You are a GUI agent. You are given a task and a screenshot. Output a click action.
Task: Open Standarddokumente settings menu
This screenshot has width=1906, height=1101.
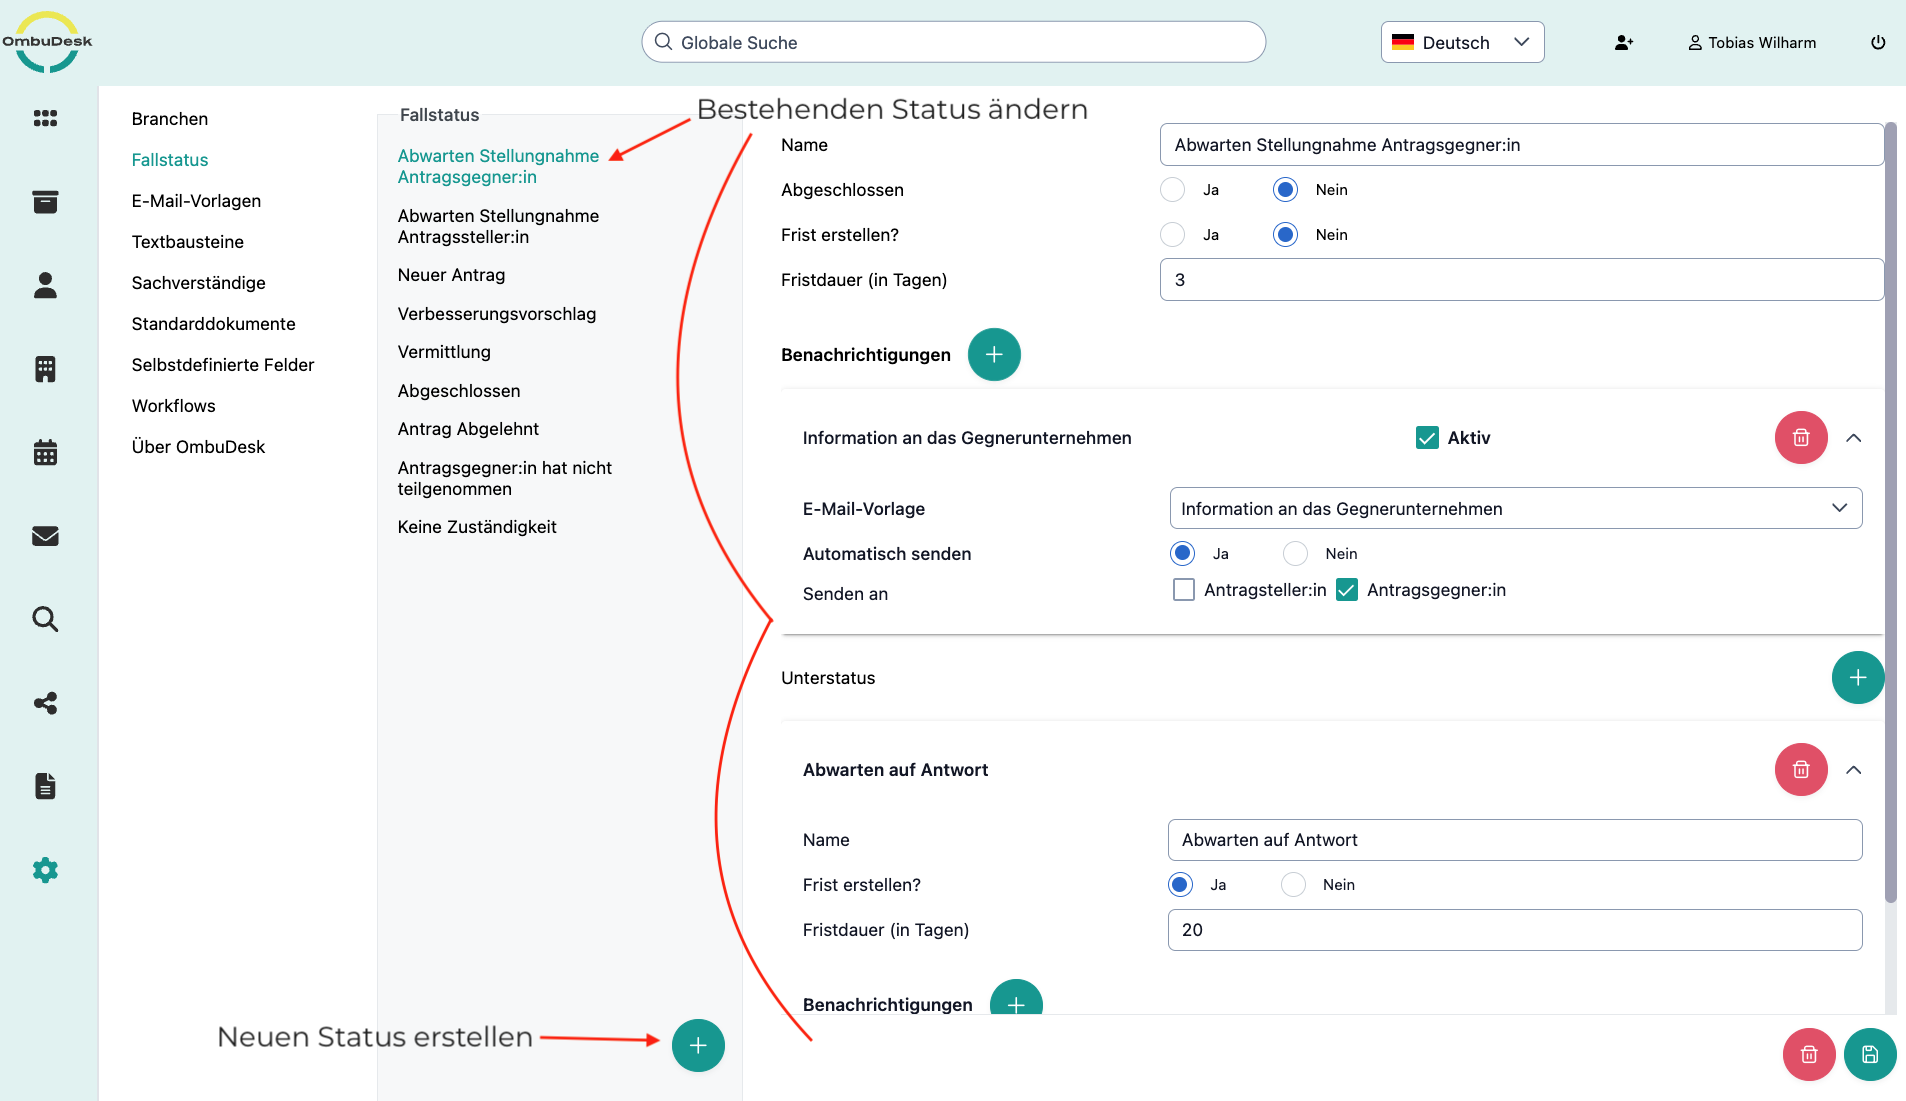pos(214,324)
